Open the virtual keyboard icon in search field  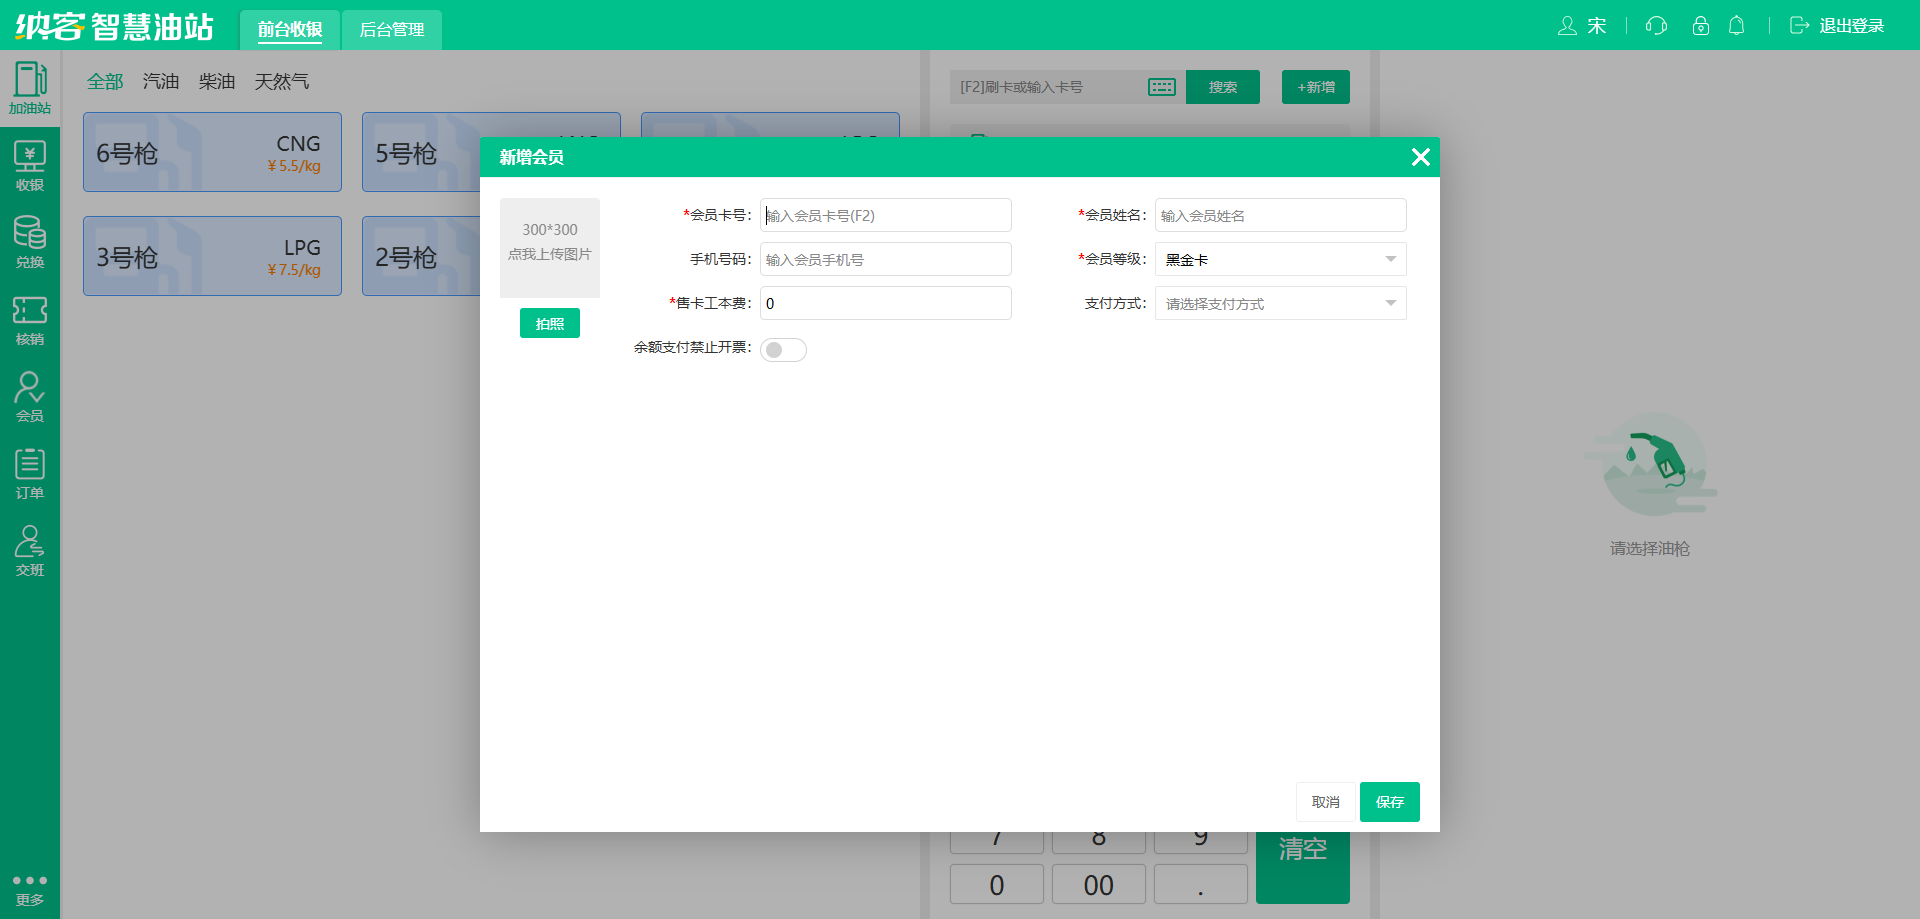(x=1161, y=86)
